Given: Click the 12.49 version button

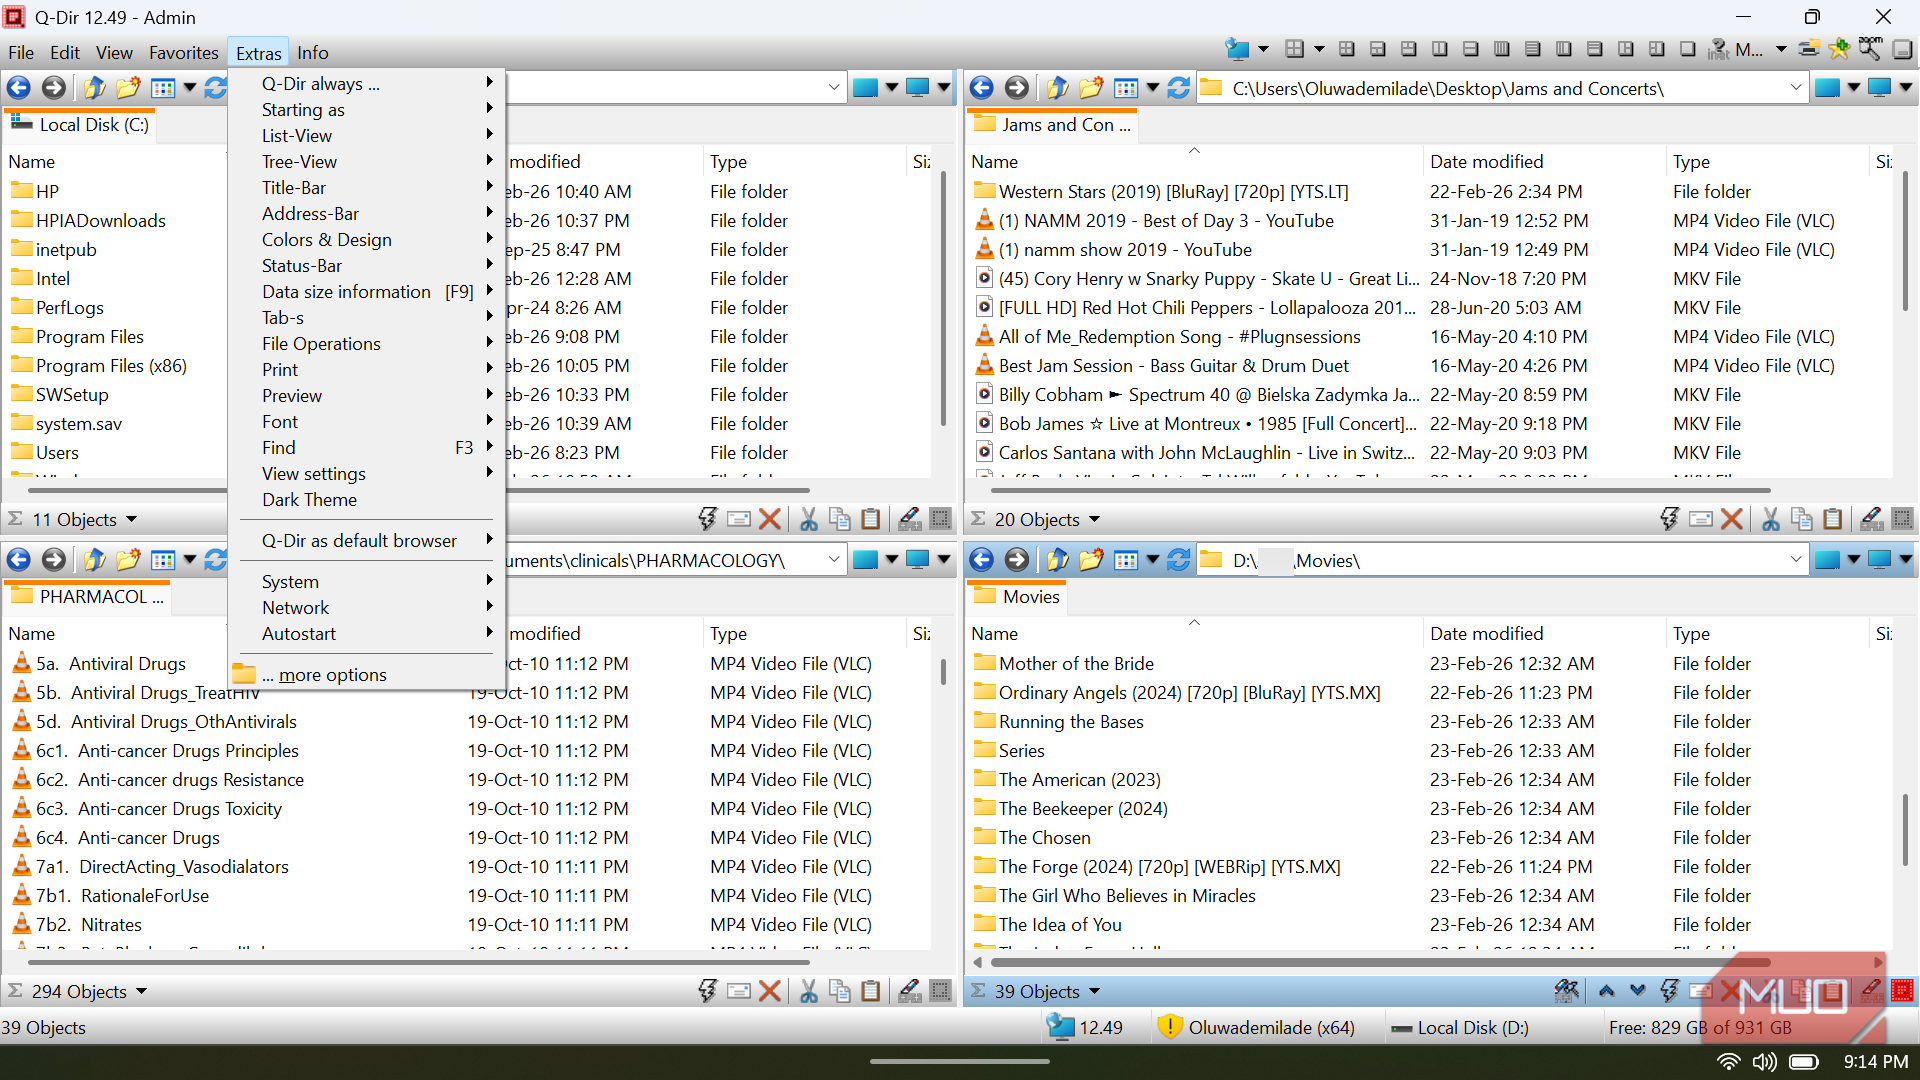Looking at the screenshot, I should pos(1085,1027).
